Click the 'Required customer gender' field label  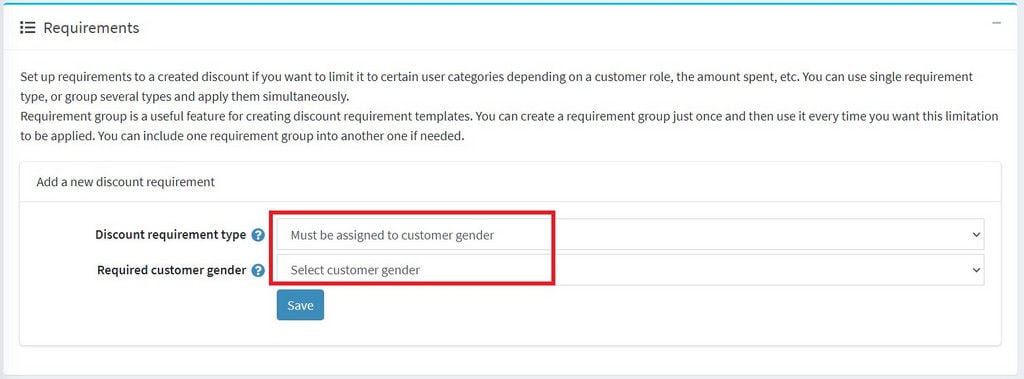(x=172, y=269)
